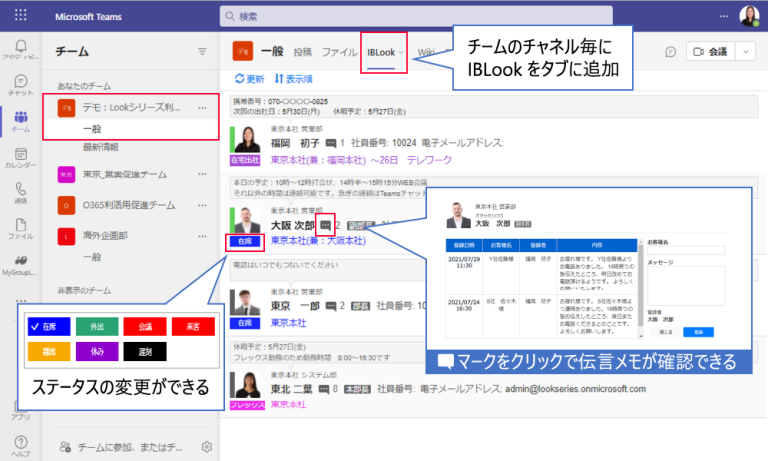
Task: Choose the green 外出 status option
Action: [96, 325]
